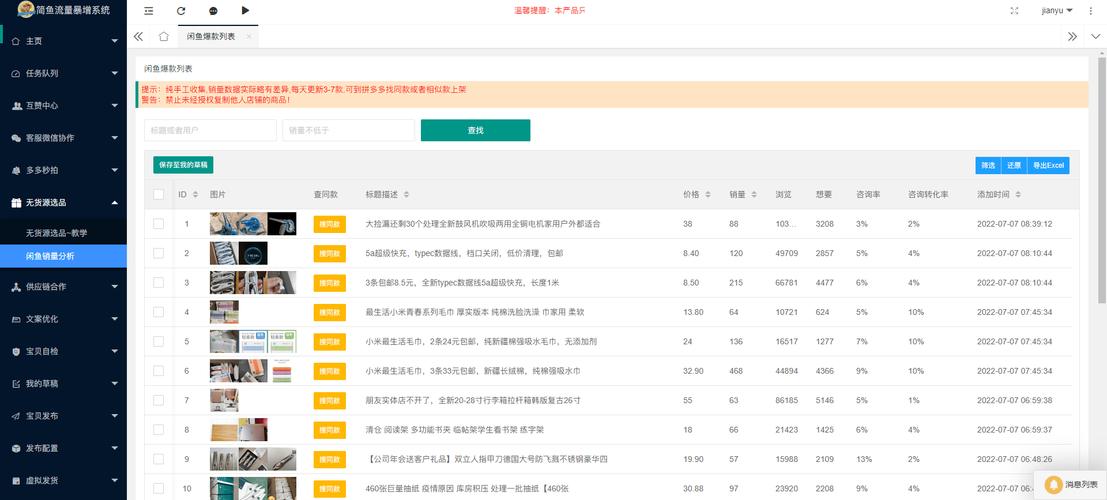Collapse the sidebar with the menu-fold icon

[148, 11]
